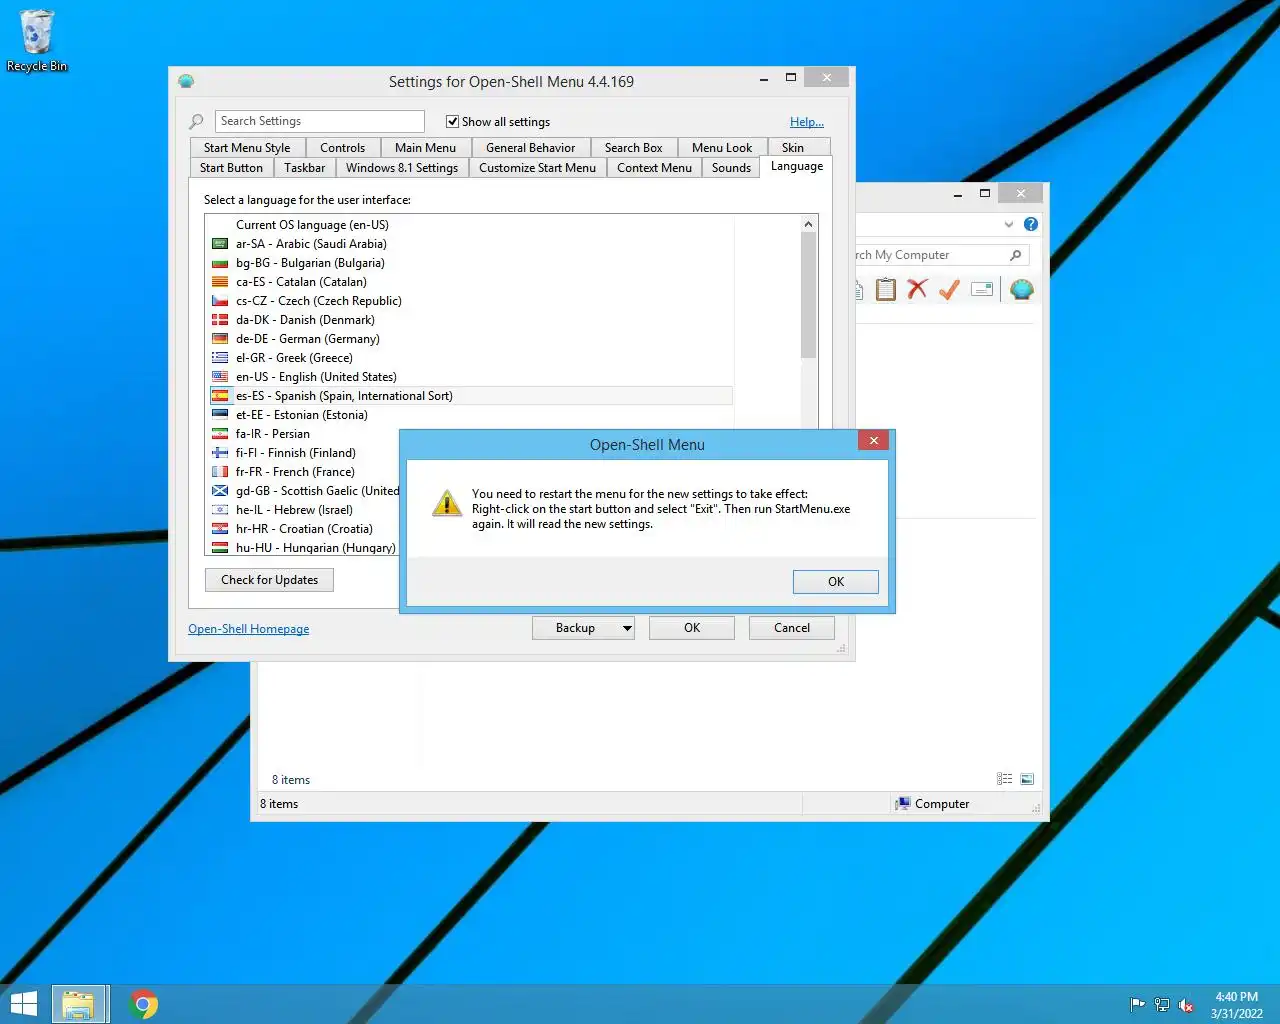Image resolution: width=1280 pixels, height=1024 pixels.
Task: Click the blue Help question mark in Explorer
Action: click(1031, 224)
